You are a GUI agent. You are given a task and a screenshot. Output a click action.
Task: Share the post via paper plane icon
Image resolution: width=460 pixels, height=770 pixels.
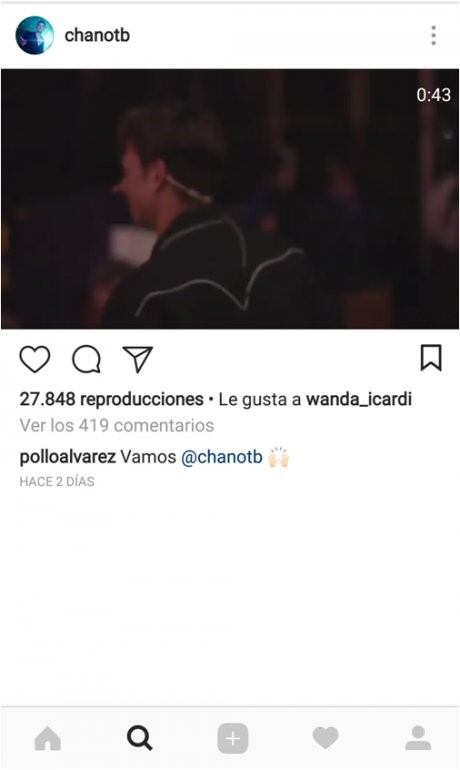coord(137,359)
